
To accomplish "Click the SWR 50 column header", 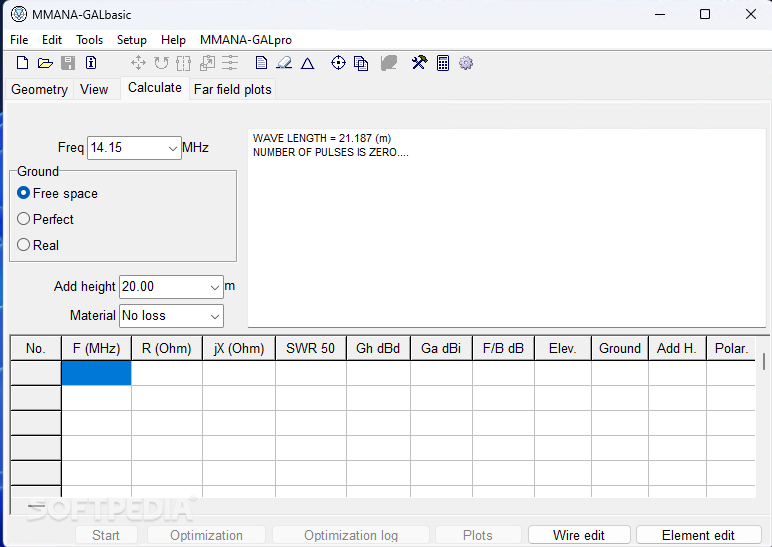I will (x=311, y=349).
